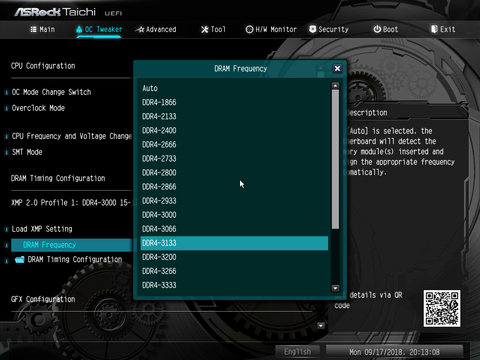Open CPU Frequency and Voltage Change
The image size is (480, 360).
[72, 136]
